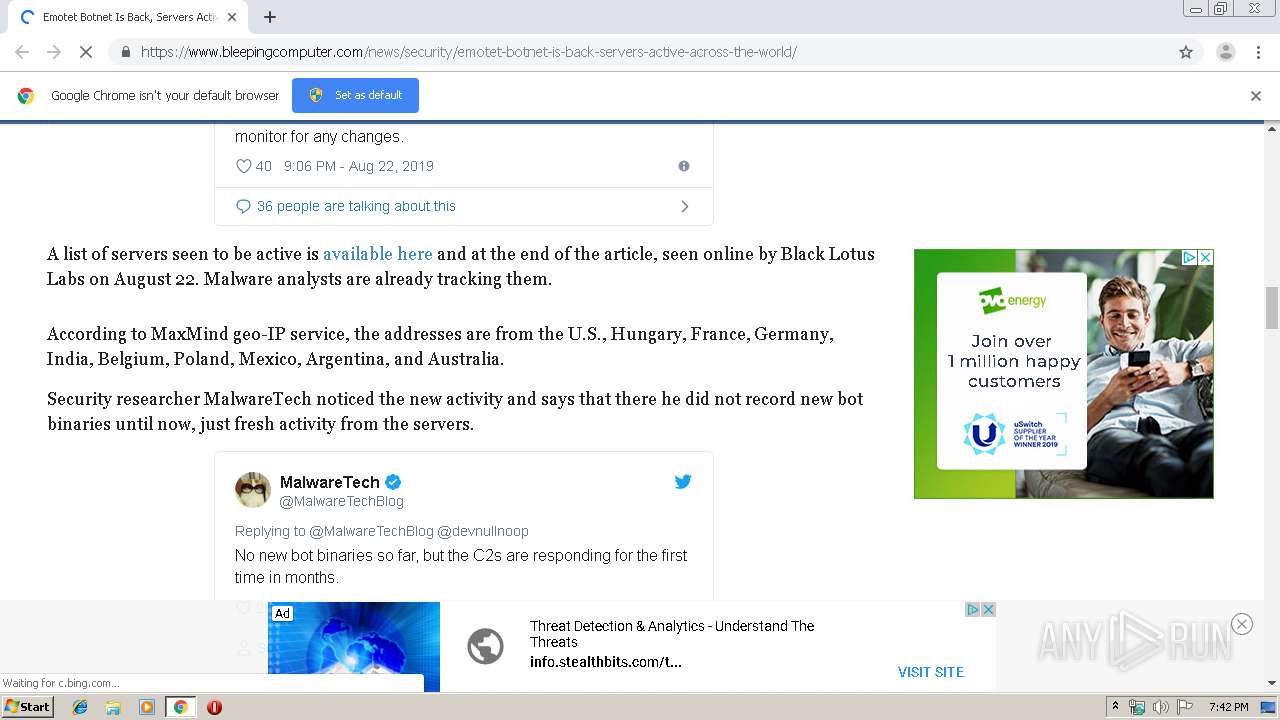Launch Internet Explorer from taskbar
The width and height of the screenshot is (1280, 720).
(x=80, y=707)
